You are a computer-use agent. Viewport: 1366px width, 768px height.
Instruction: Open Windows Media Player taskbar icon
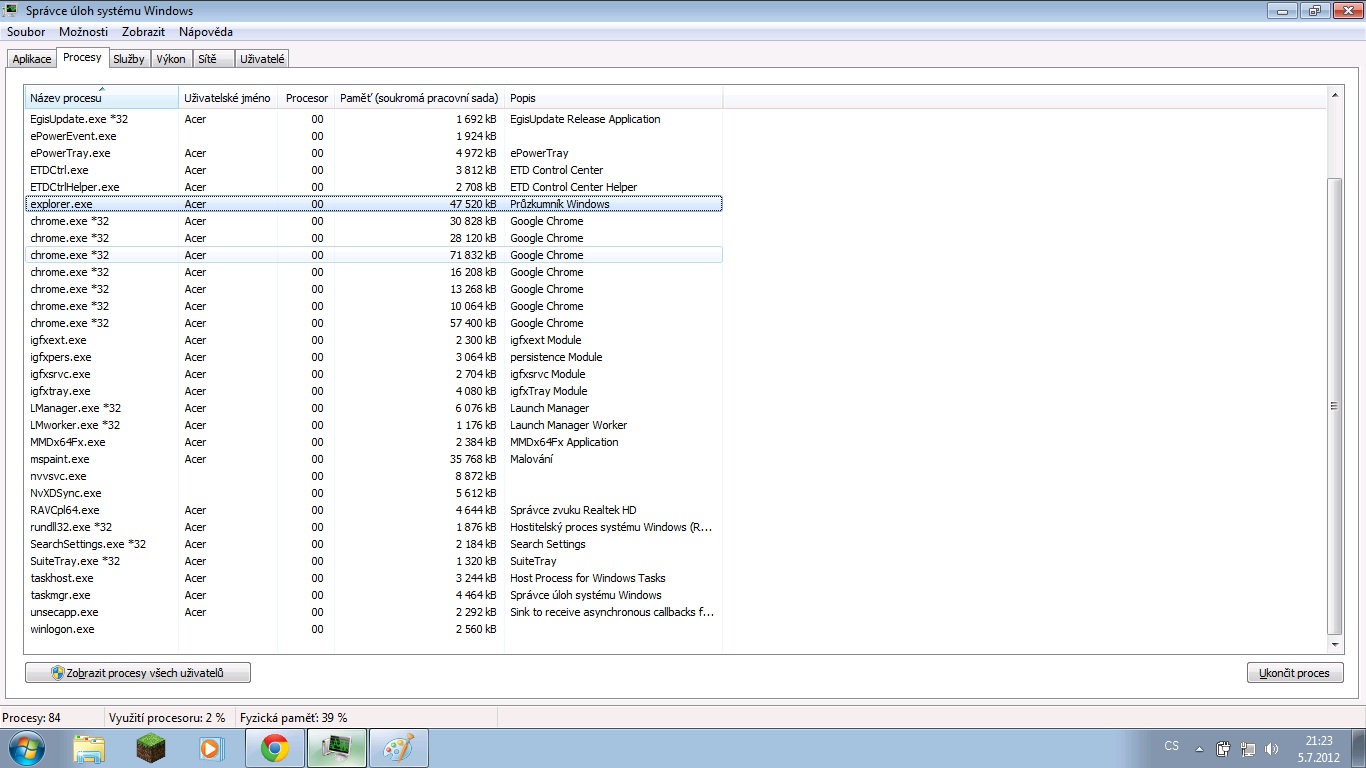210,748
